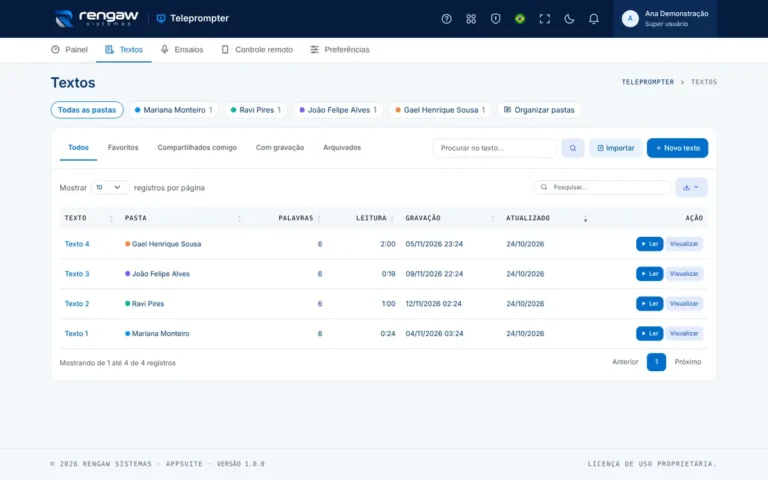Filter by Ravi Pires folder chip
This screenshot has height=480, width=768.
pyautogui.click(x=256, y=110)
